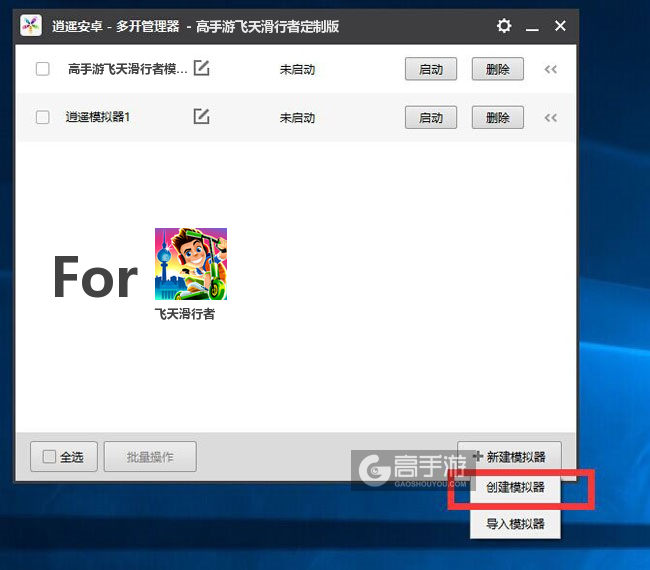Click the 飞天滑行者 game thumbnail
This screenshot has width=650, height=570.
pos(191,264)
